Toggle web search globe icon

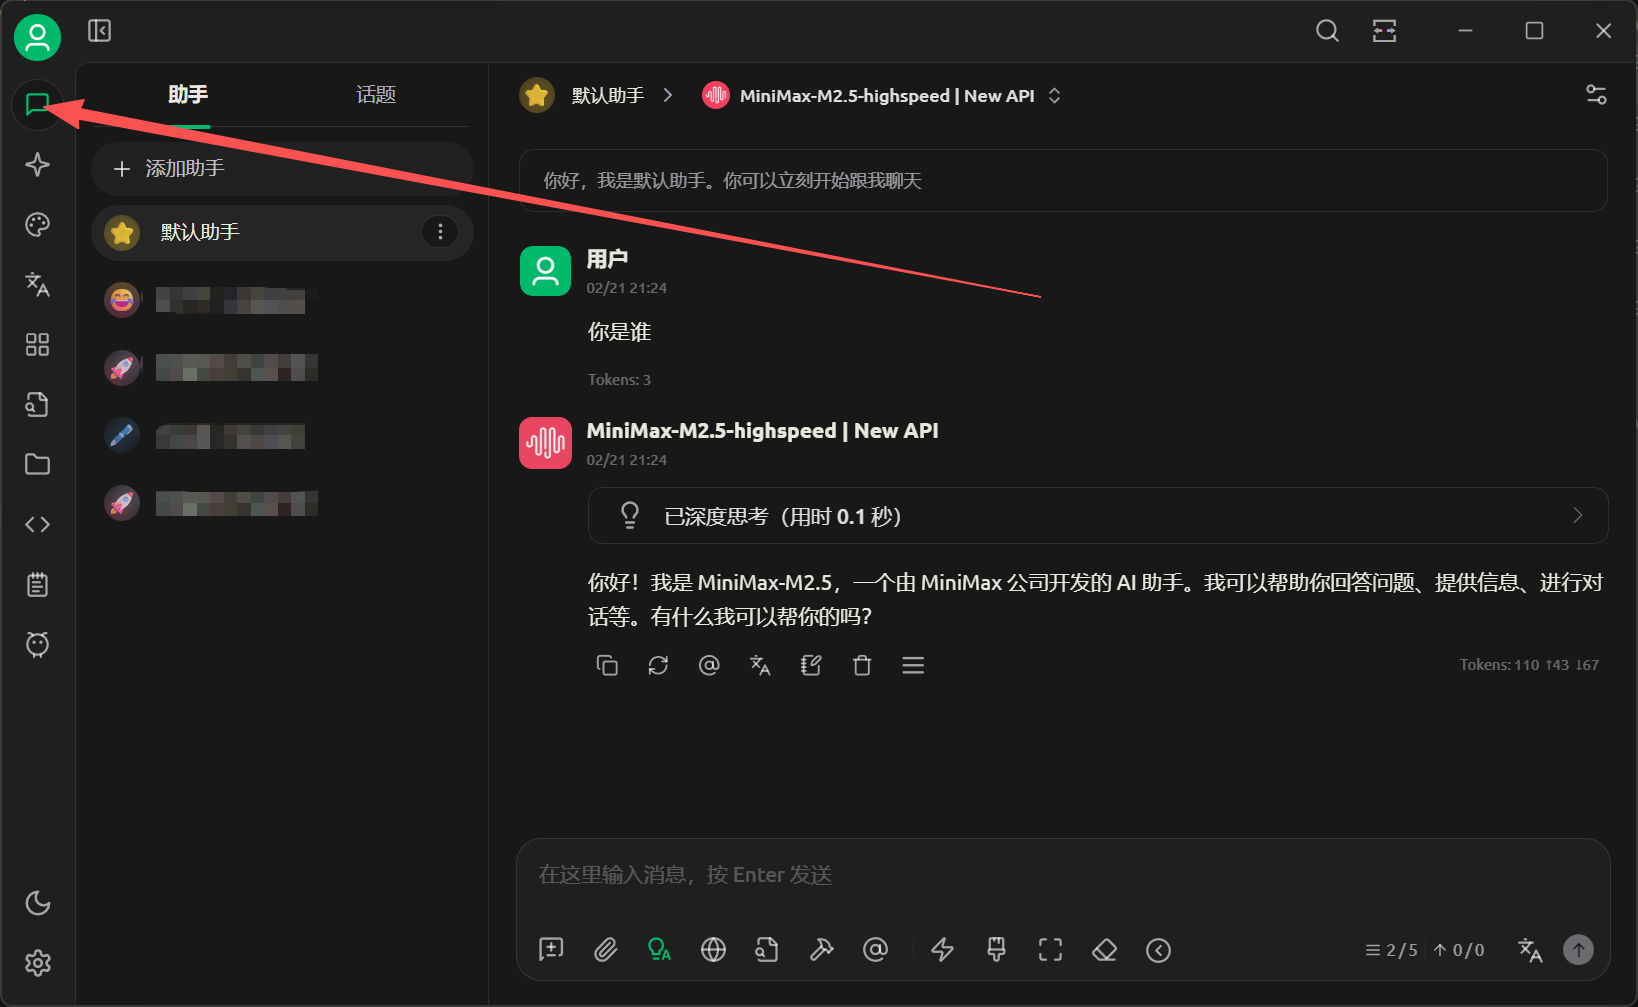(x=713, y=950)
